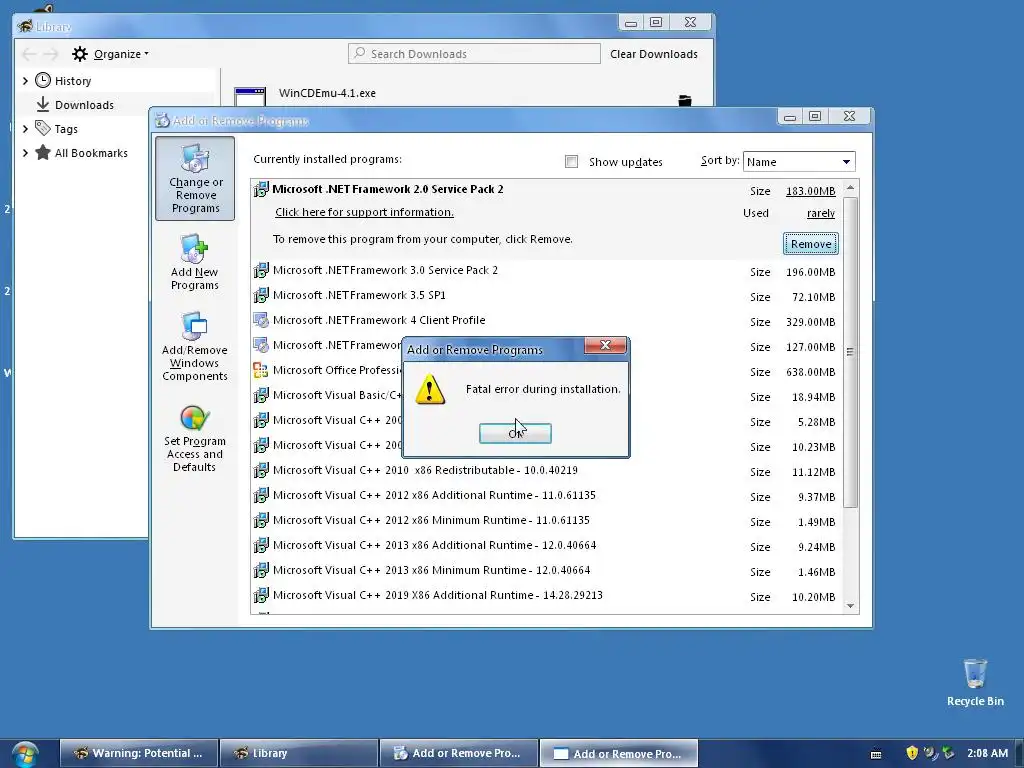Click the programs list scrollbar thumb
1024x768 pixels.
[850, 351]
